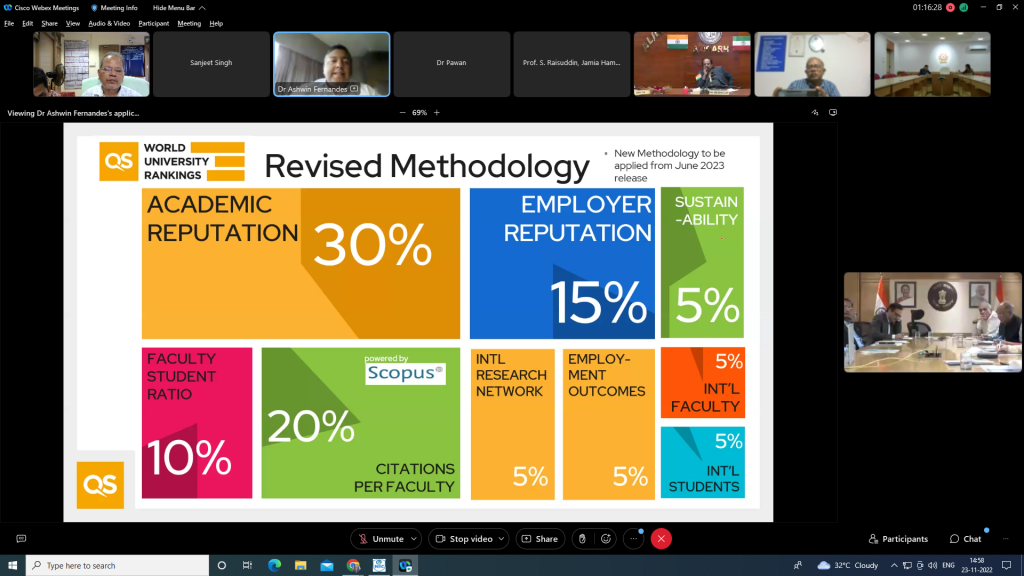Click the sharing icon in Dr Ashwin Fernandes label

[x=354, y=89]
